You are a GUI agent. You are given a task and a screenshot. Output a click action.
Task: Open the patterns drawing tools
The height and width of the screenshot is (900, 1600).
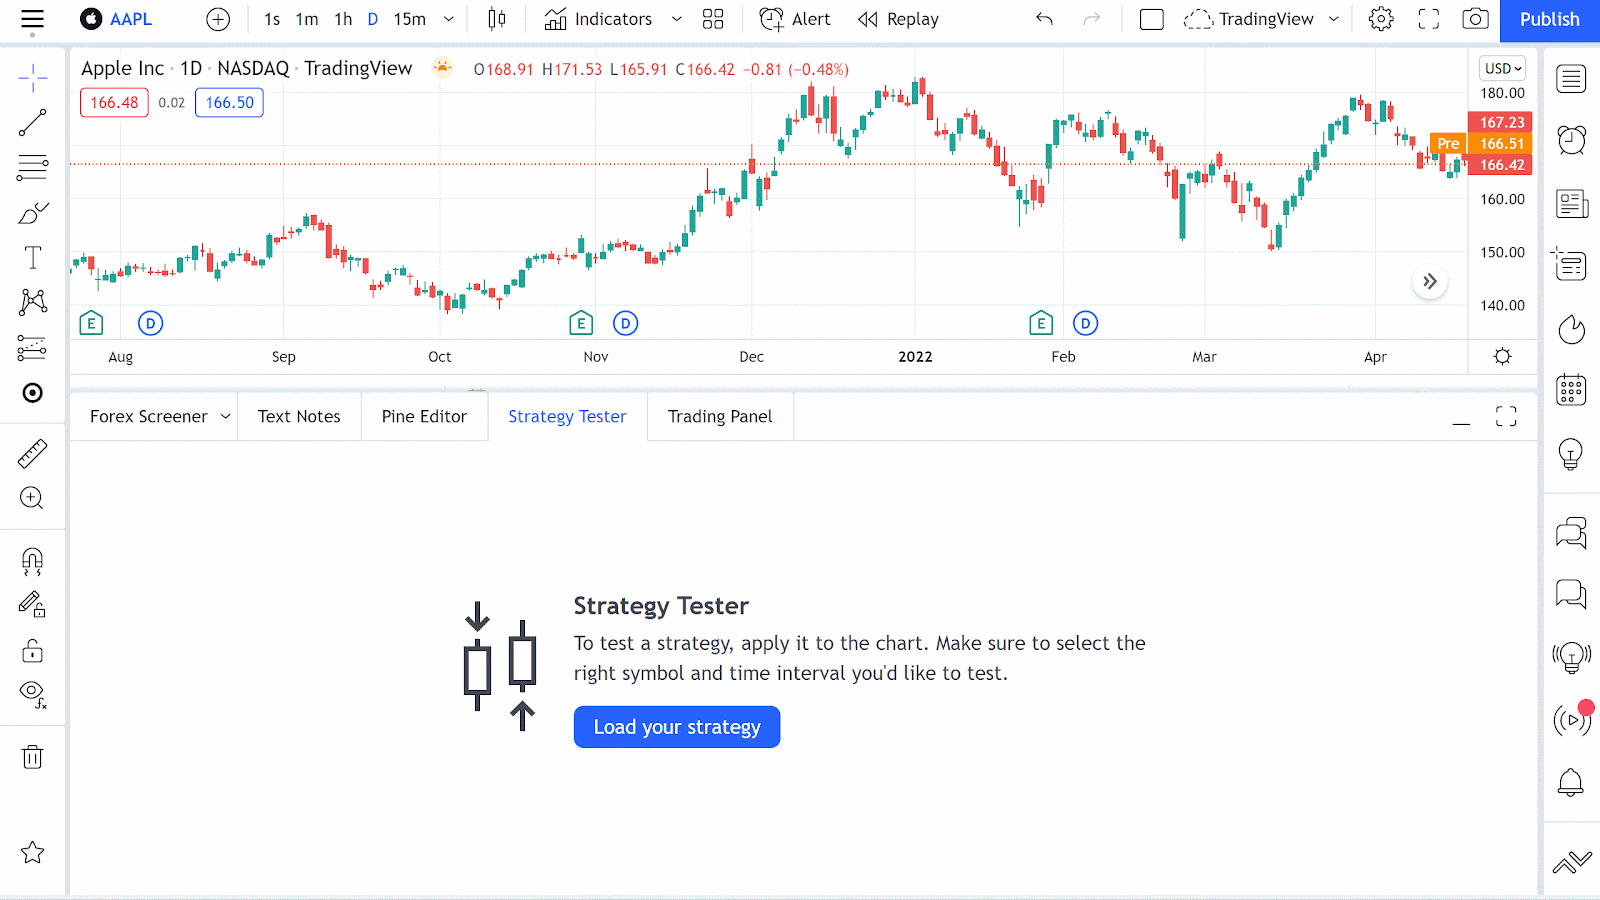tap(32, 302)
